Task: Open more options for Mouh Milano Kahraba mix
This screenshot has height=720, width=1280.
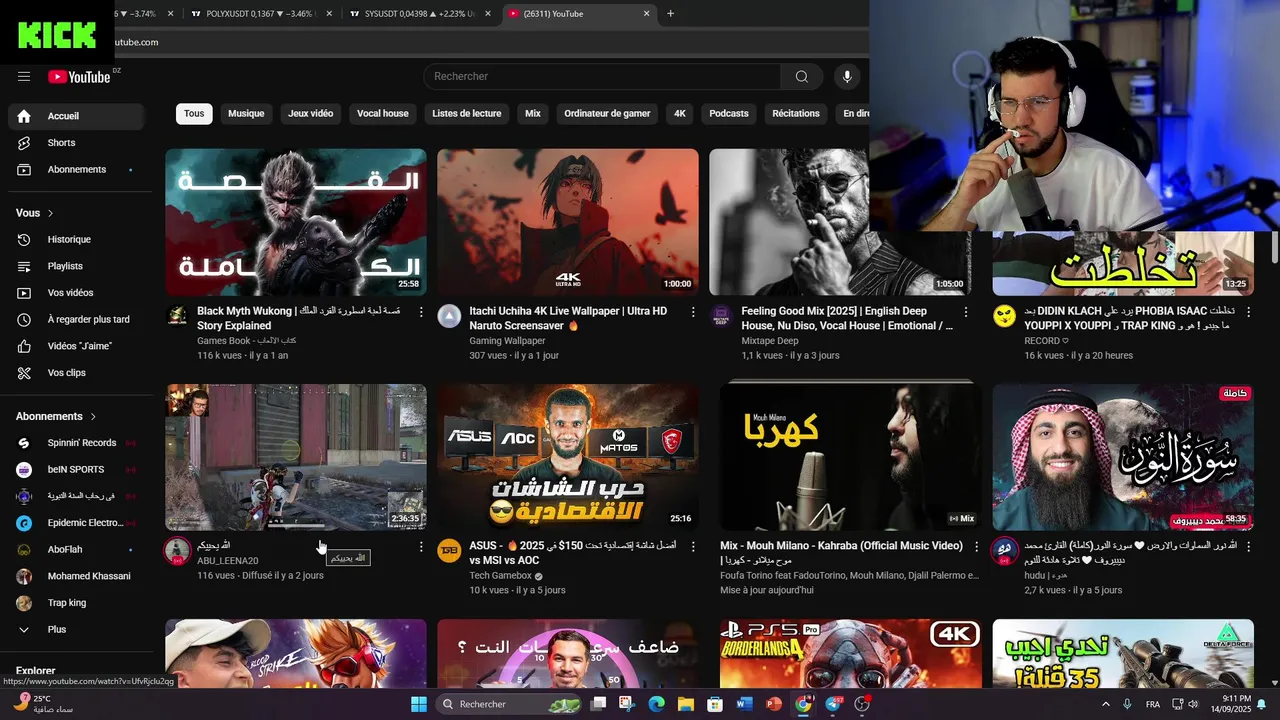Action: (976, 547)
